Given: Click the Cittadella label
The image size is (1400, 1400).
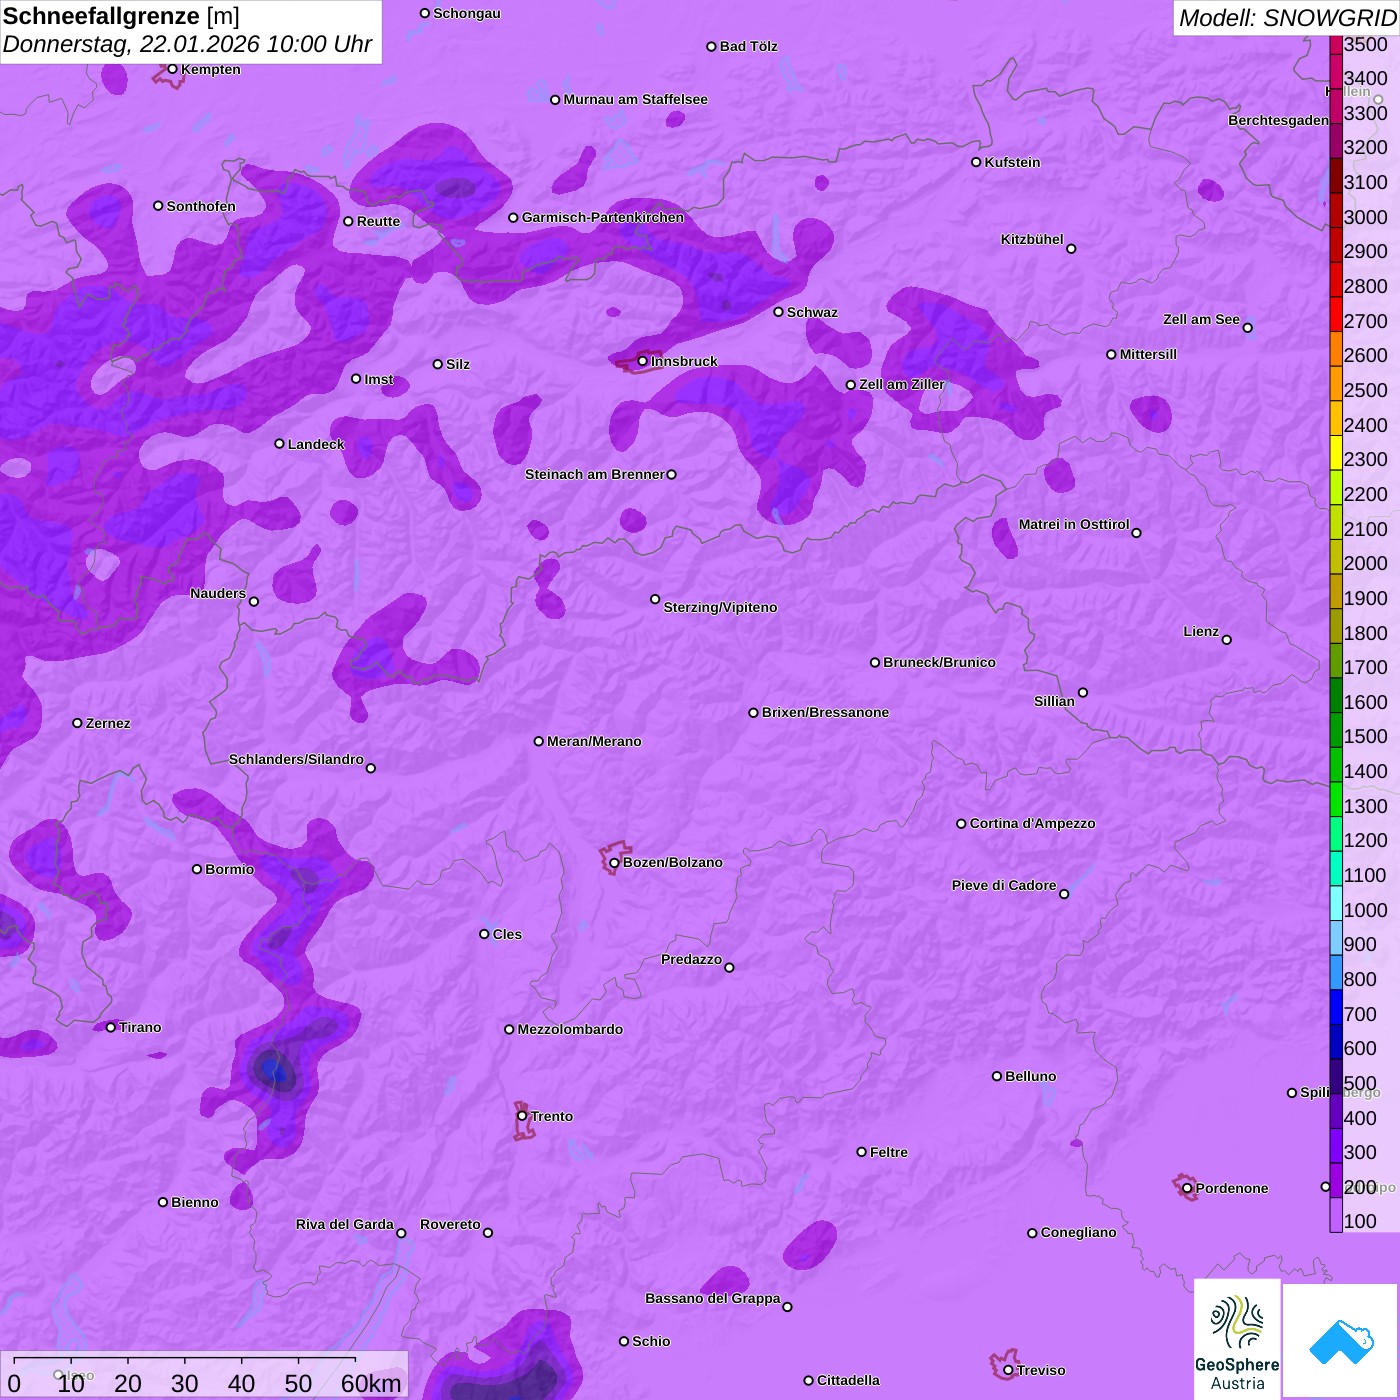Looking at the screenshot, I should (849, 1380).
